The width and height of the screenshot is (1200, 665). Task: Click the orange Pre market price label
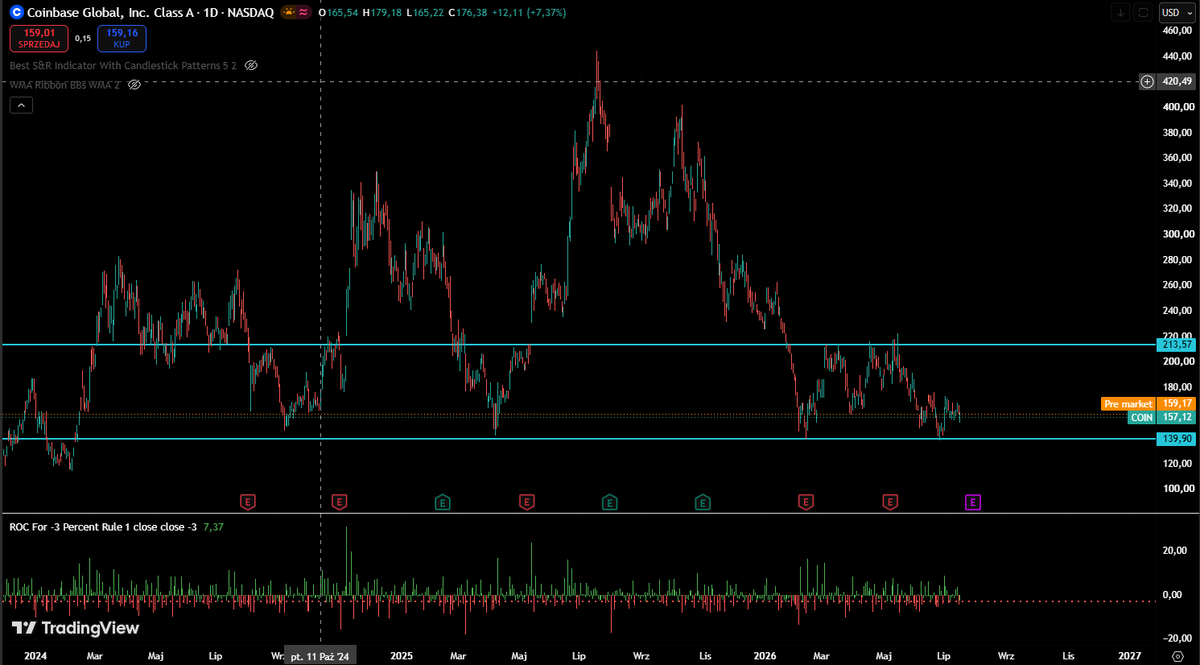pos(1148,404)
